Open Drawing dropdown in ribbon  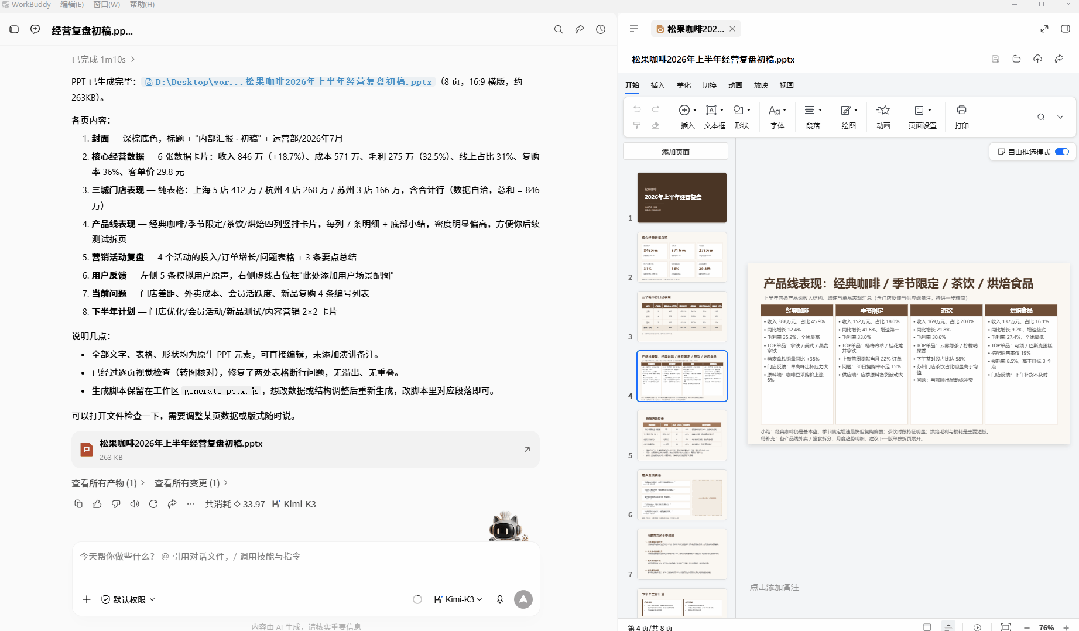[848, 116]
